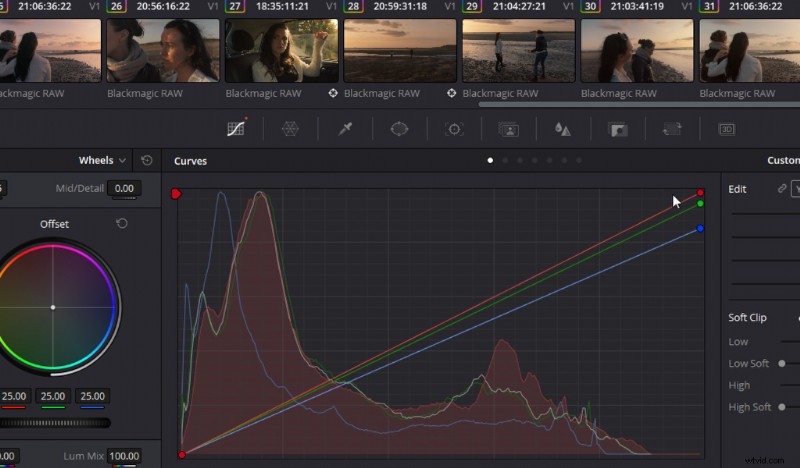Click clip number badge 31

click(x=709, y=6)
